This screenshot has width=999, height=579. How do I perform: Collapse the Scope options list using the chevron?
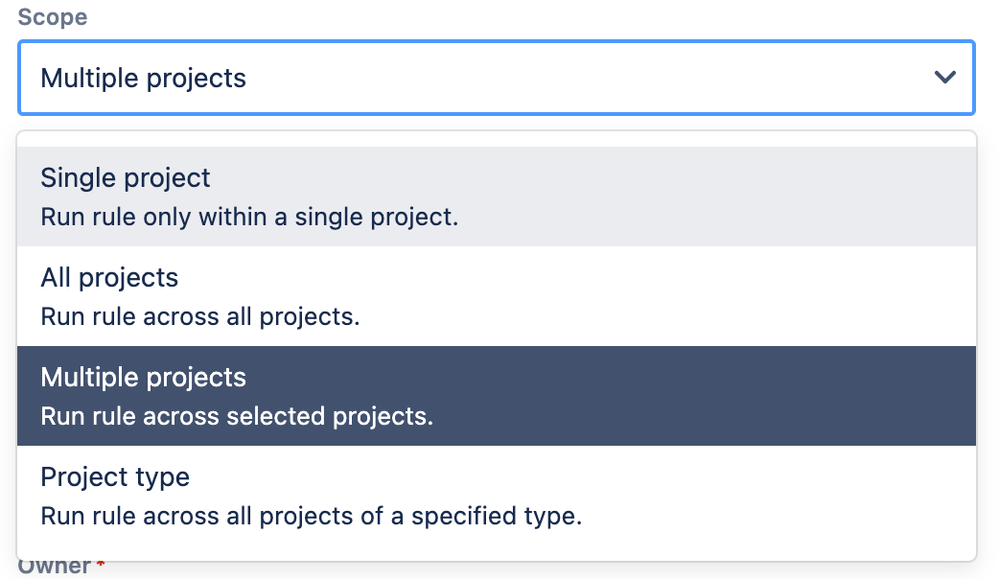[x=944, y=77]
